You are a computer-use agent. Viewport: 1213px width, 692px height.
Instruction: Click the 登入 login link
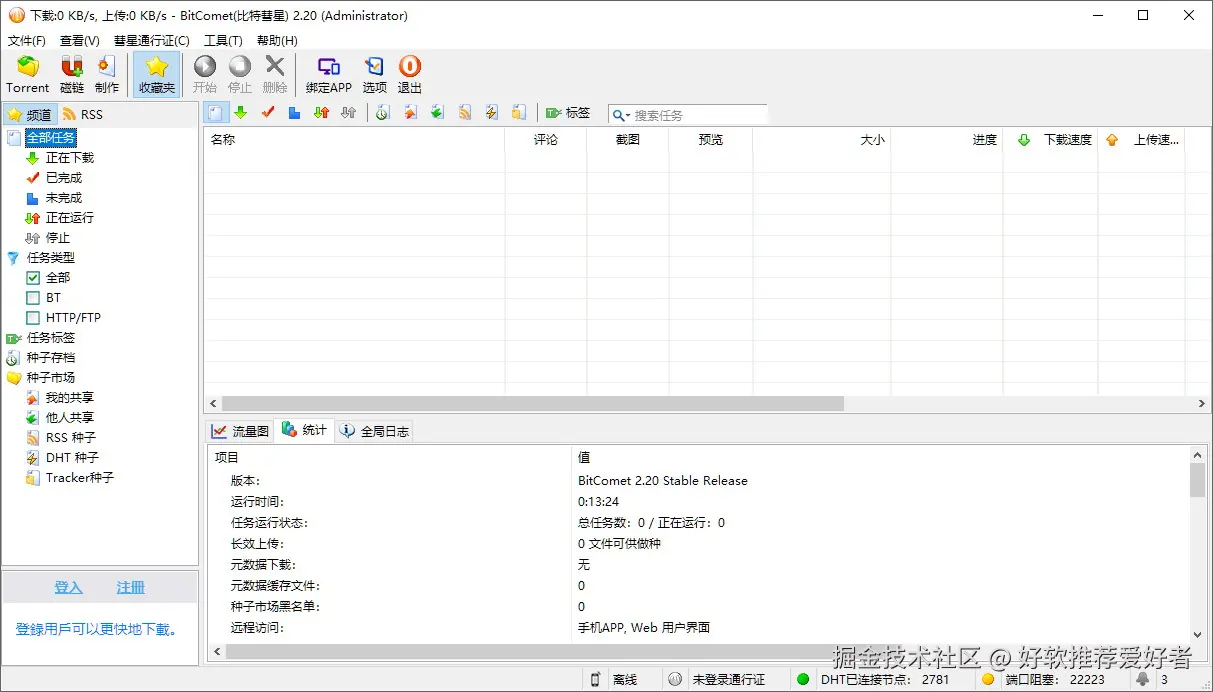(x=68, y=587)
